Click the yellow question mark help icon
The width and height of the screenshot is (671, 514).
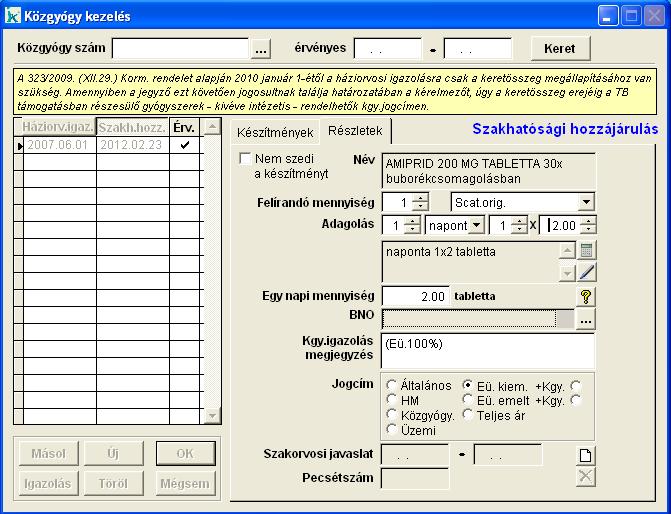click(x=587, y=296)
